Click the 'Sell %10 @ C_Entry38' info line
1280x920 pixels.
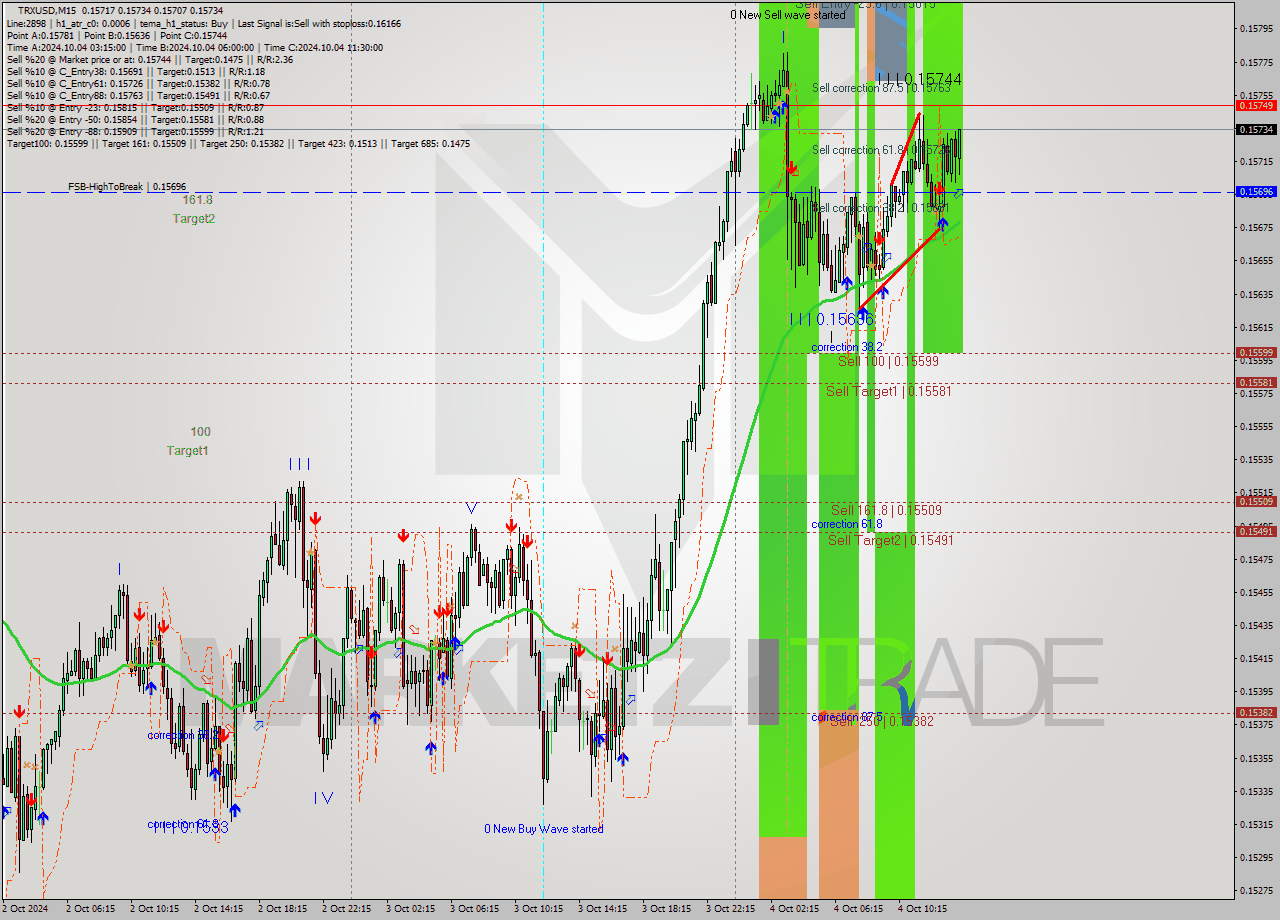tap(135, 72)
